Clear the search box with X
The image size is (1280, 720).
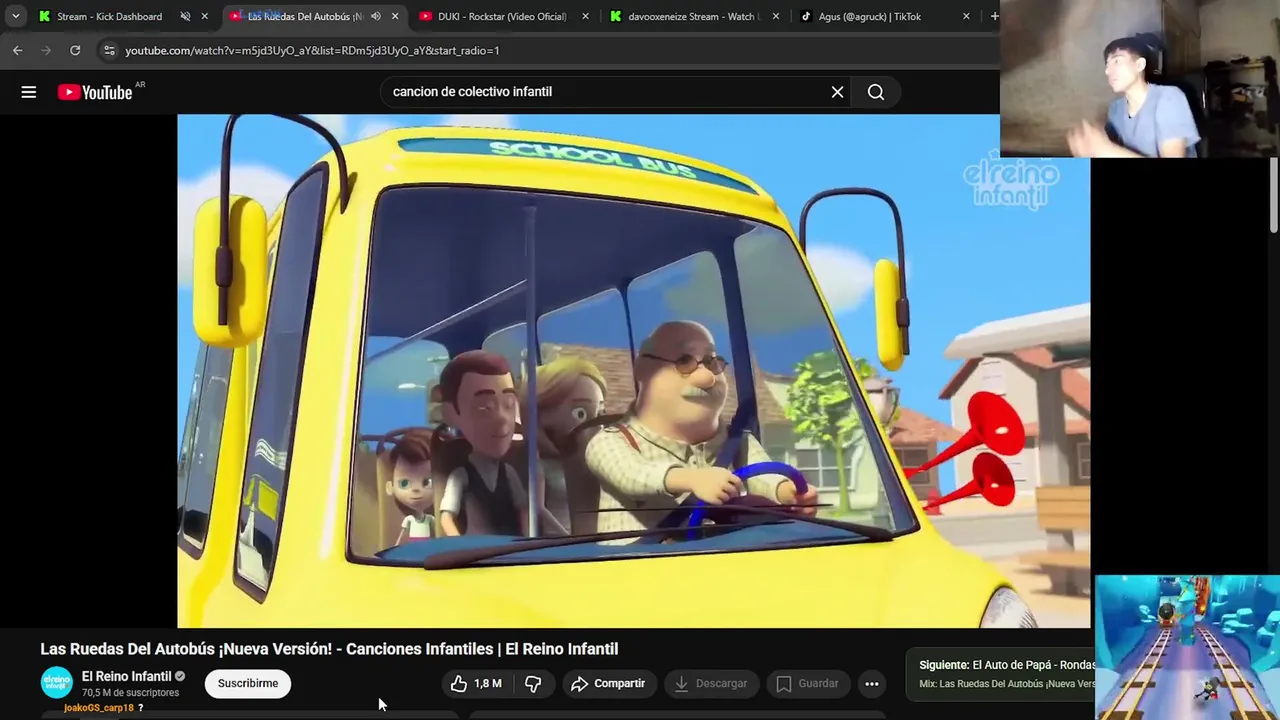click(837, 92)
